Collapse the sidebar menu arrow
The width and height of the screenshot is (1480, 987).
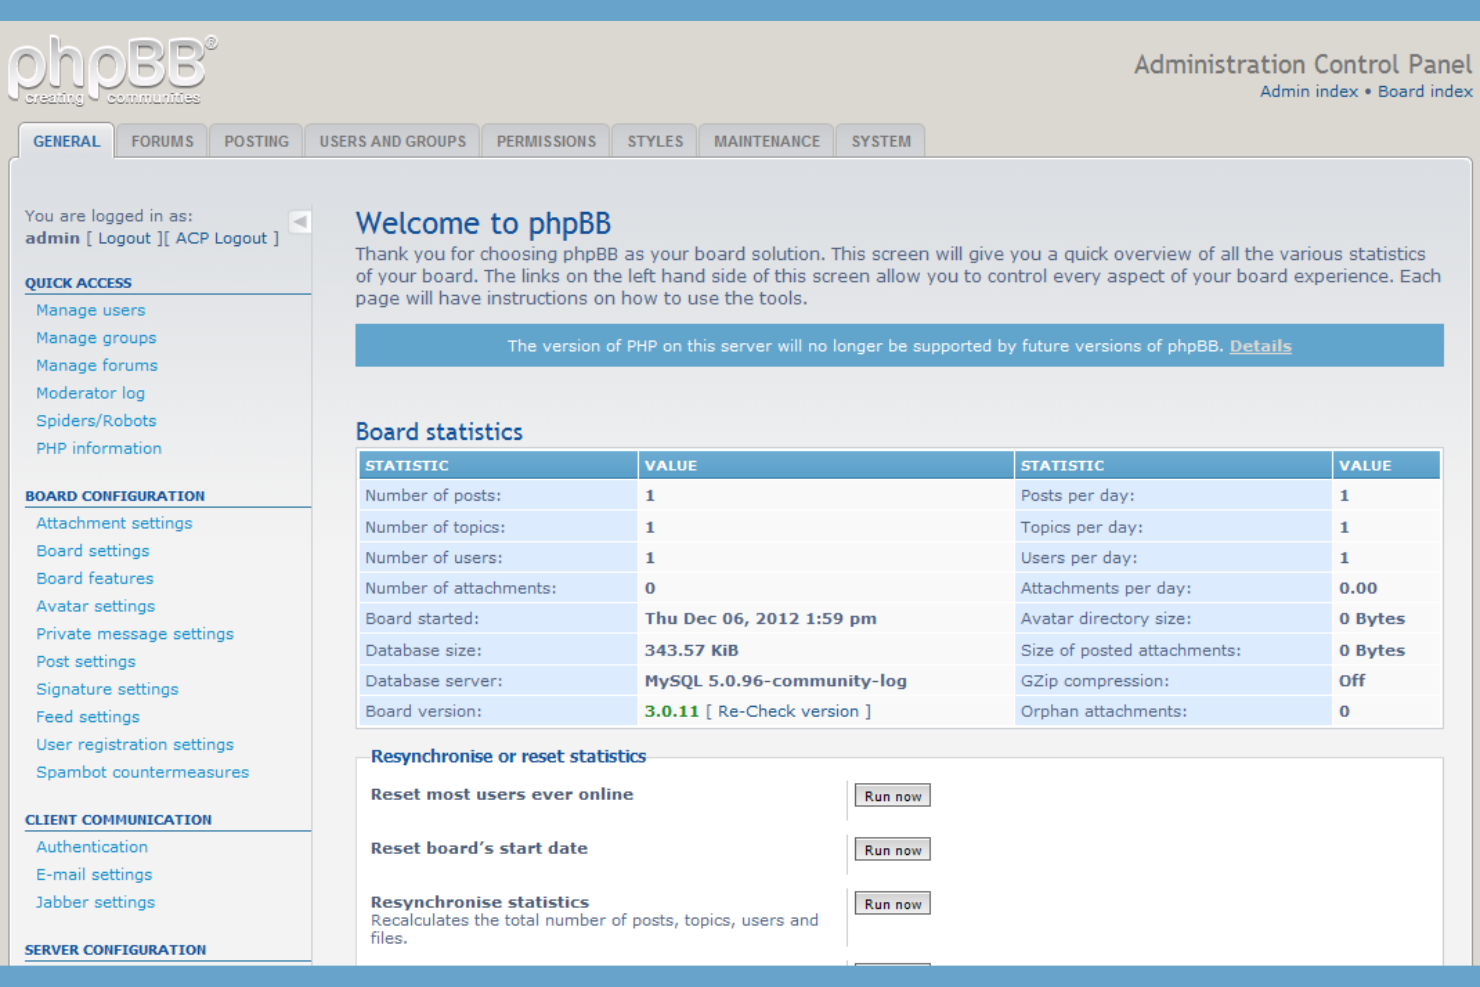[300, 222]
